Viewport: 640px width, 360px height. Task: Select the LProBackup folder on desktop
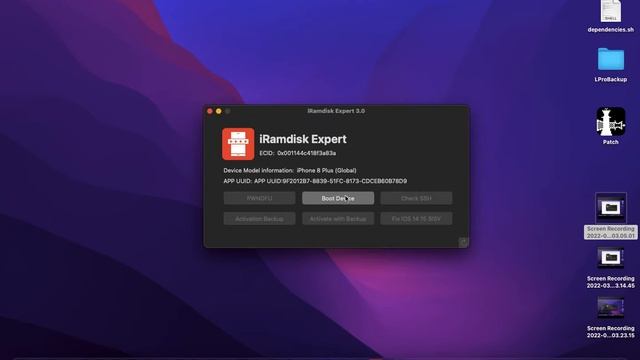[x=611, y=60]
